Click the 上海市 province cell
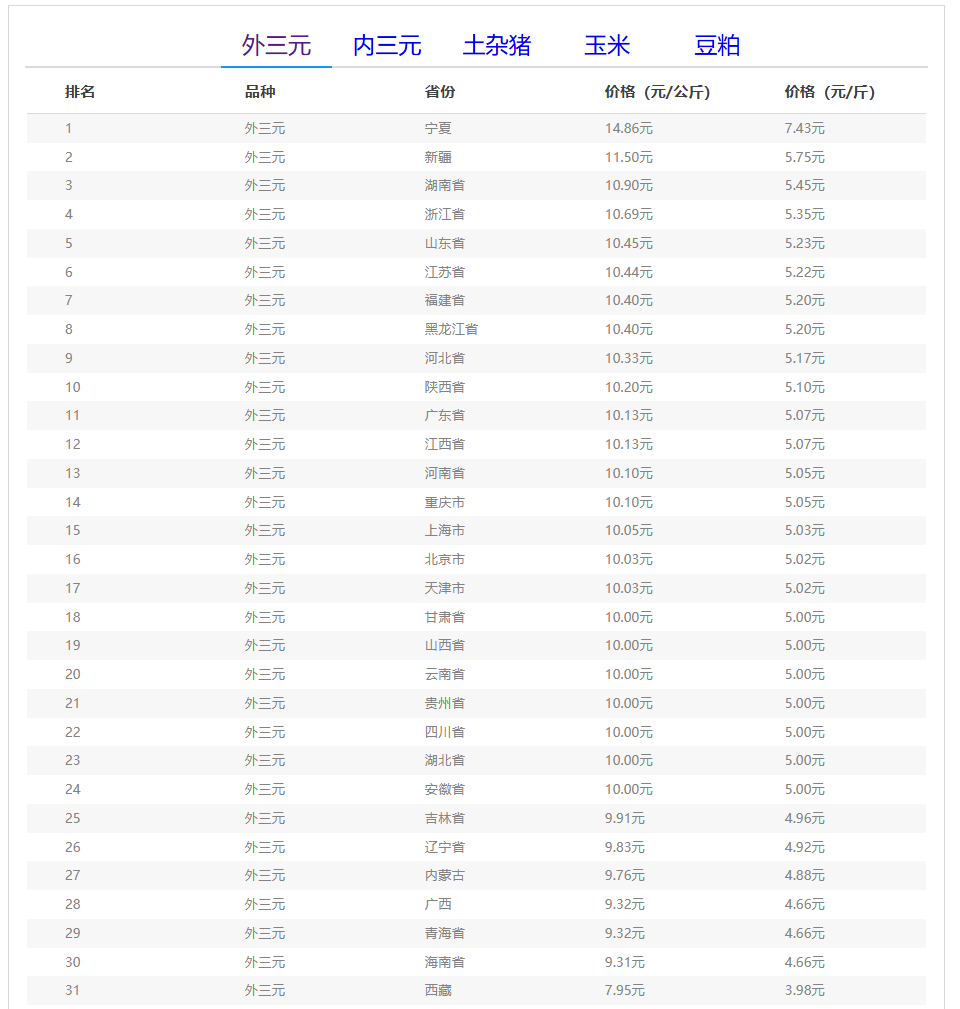This screenshot has width=960, height=1009. tap(444, 530)
